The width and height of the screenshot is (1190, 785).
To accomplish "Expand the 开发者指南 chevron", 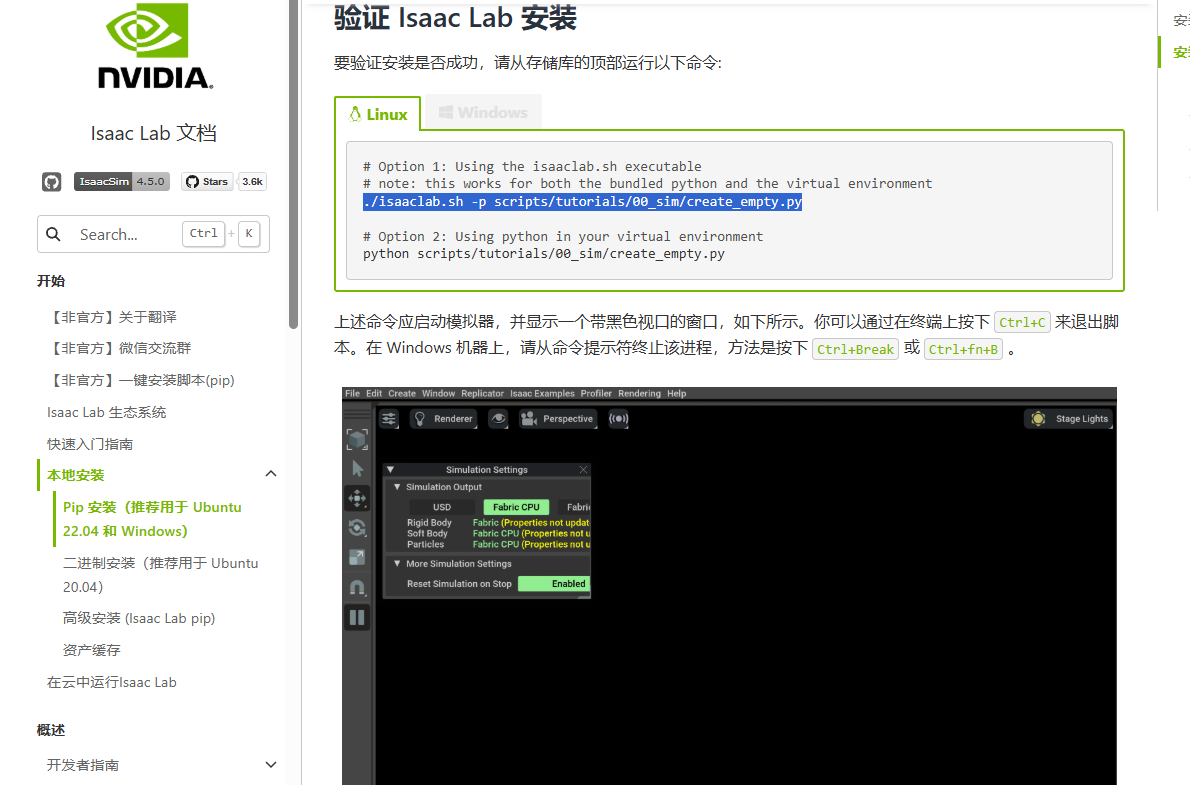I will tap(271, 765).
